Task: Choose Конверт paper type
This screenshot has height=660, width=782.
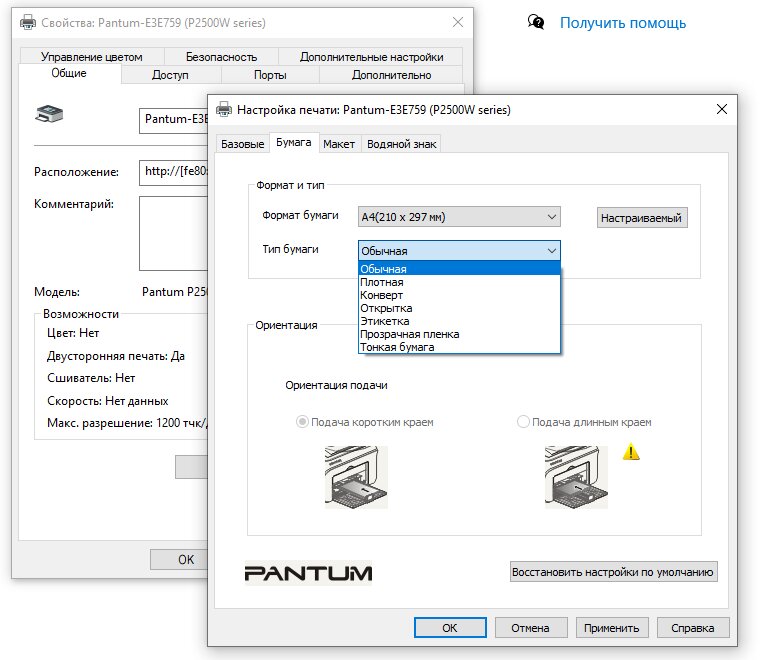Action: 459,295
